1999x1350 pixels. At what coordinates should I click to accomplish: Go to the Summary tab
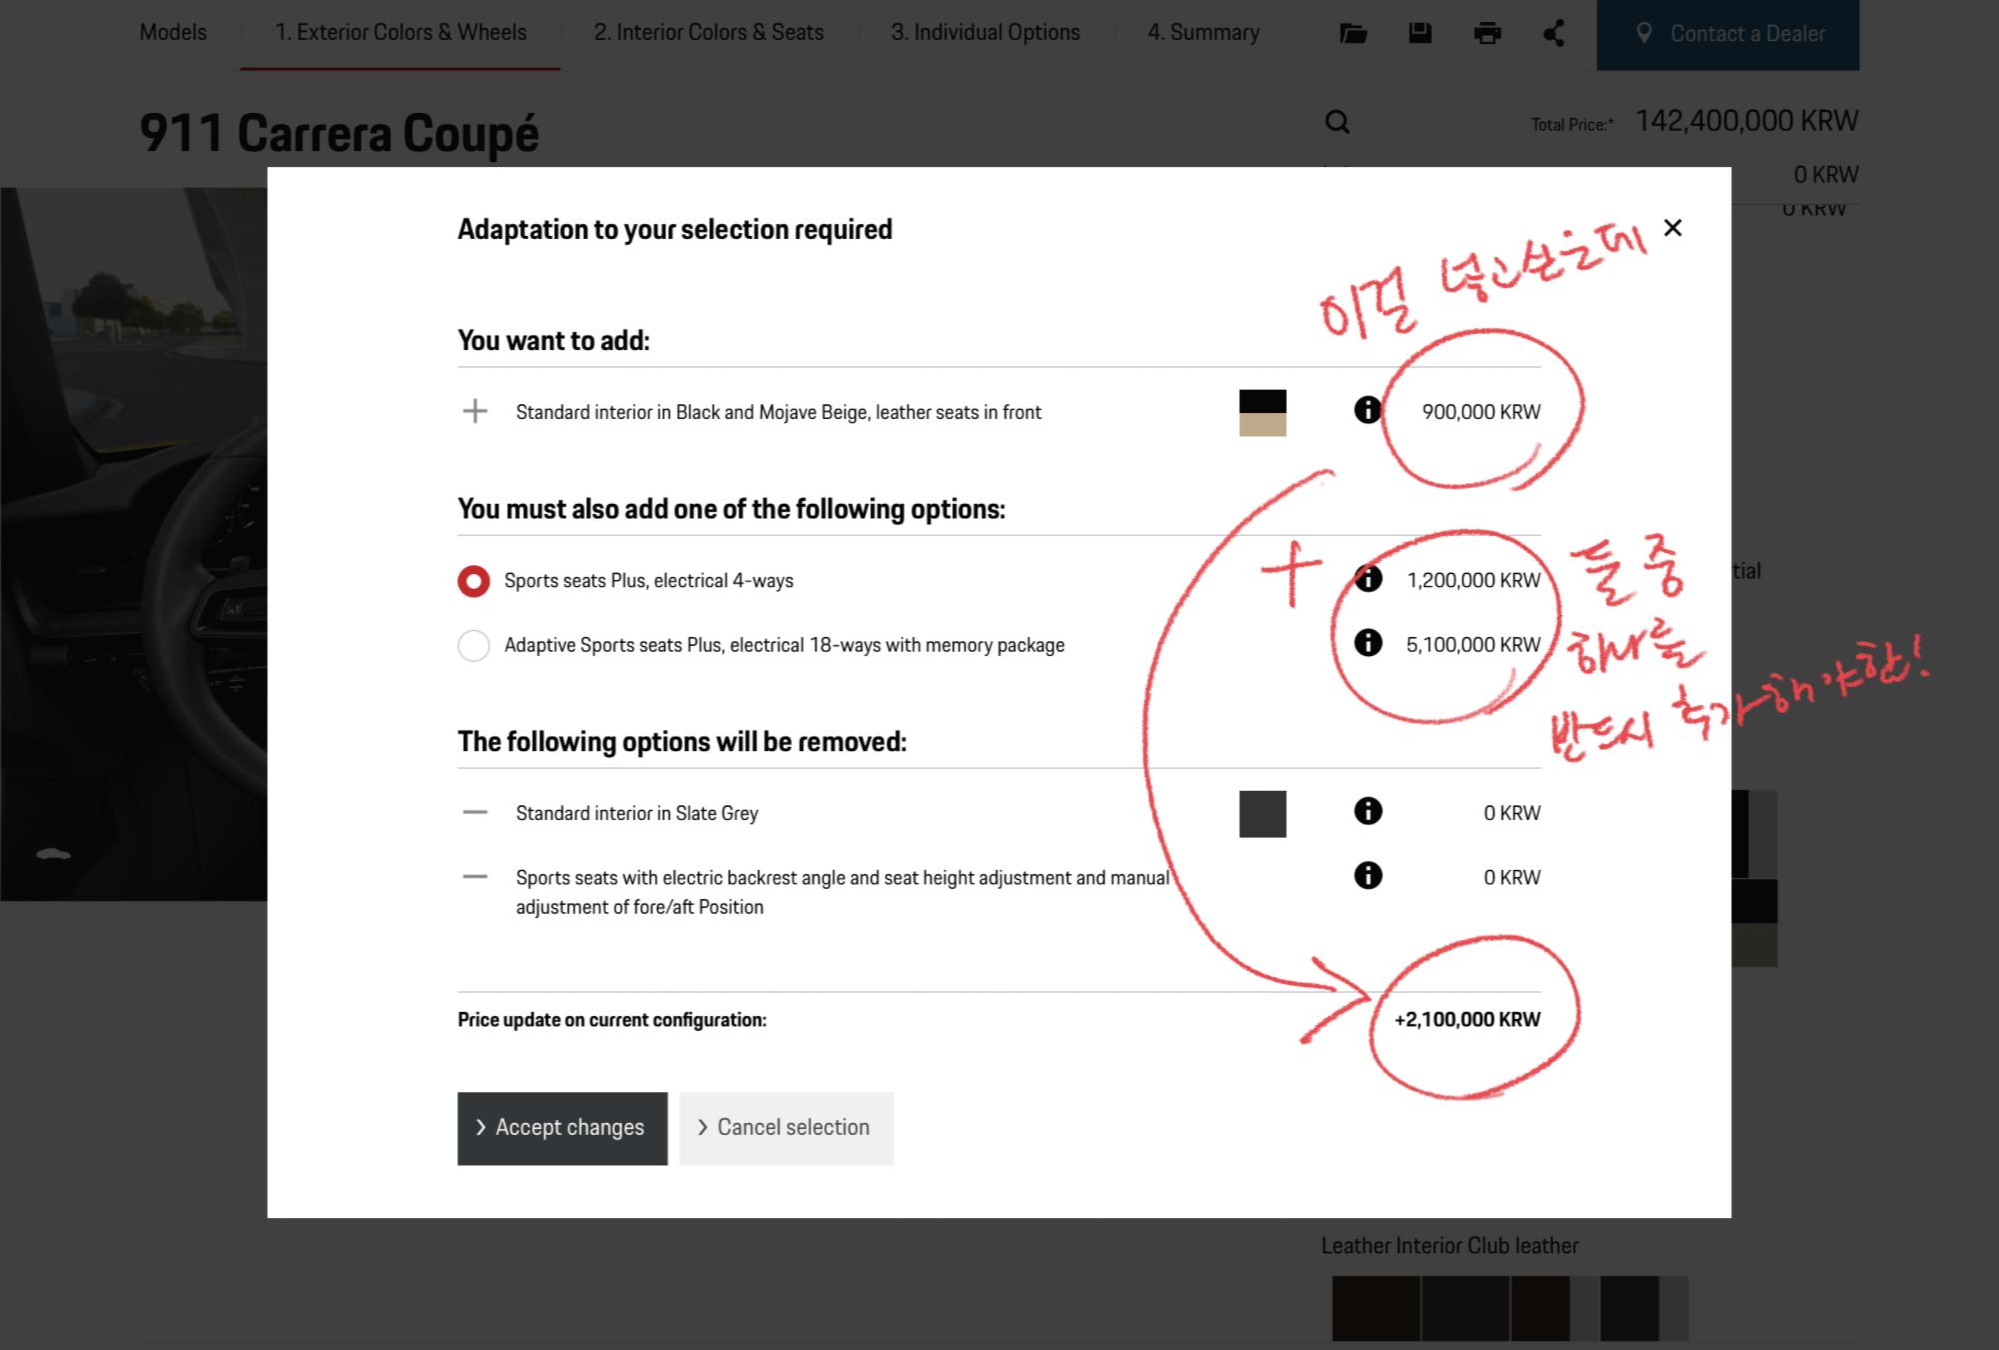[1203, 32]
